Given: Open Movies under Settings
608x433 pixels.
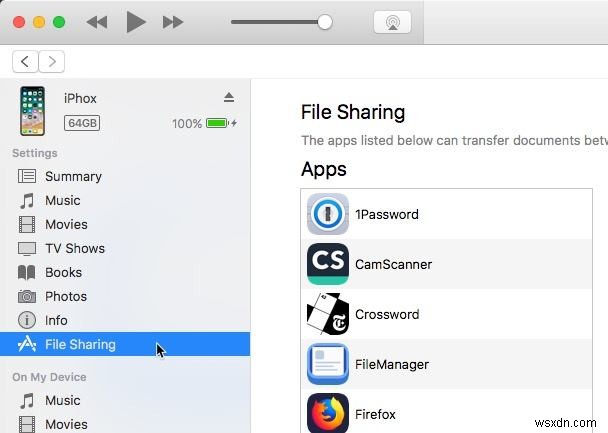Looking at the screenshot, I should point(125,224).
